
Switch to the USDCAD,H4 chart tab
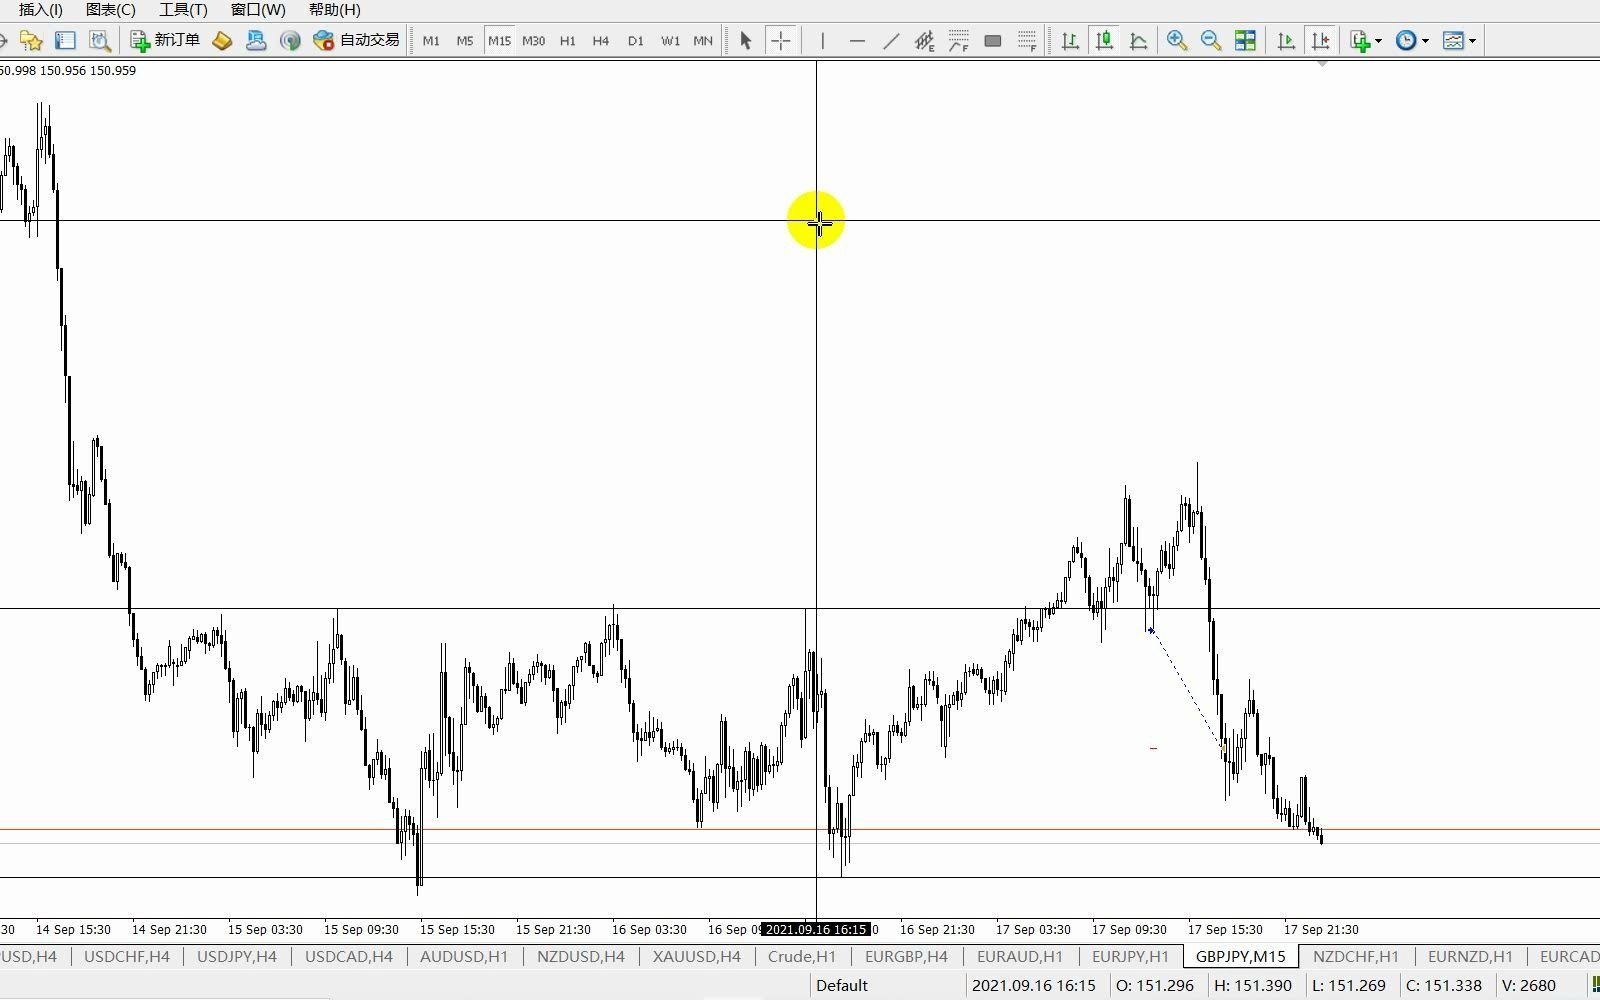pos(349,957)
